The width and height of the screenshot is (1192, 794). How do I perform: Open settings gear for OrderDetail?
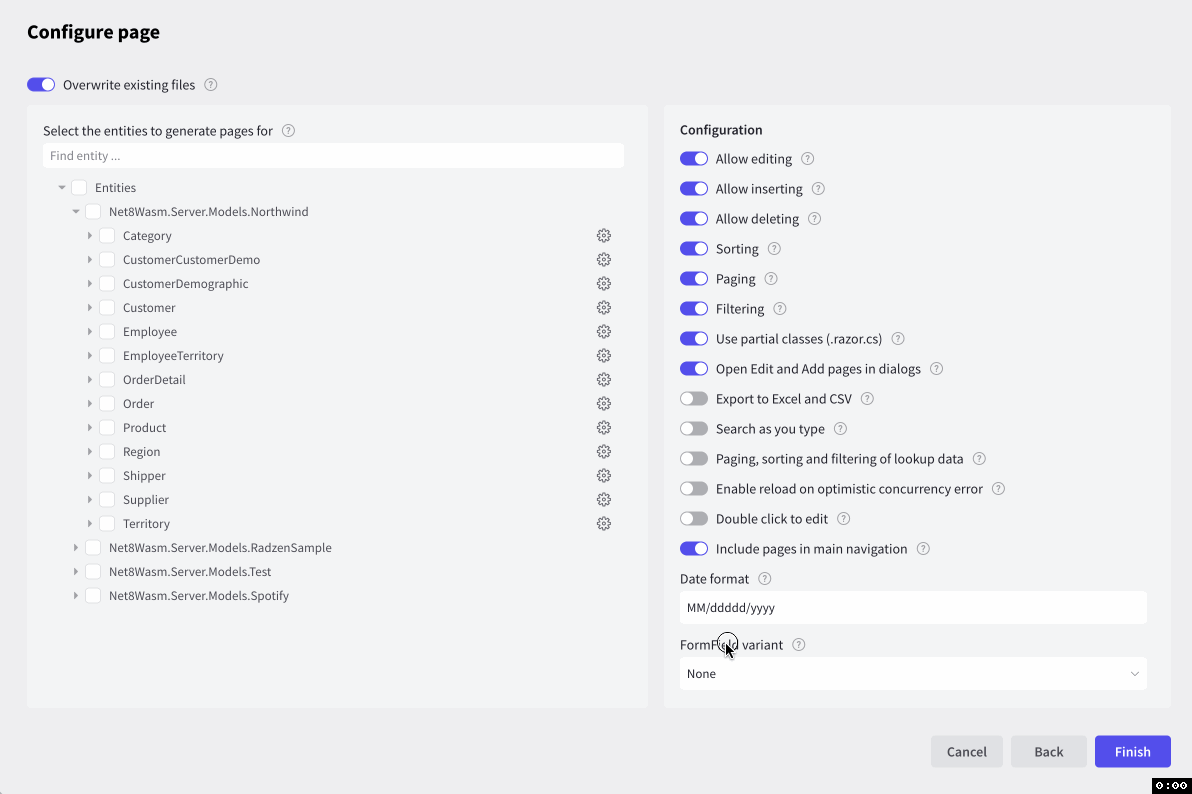[x=604, y=380]
